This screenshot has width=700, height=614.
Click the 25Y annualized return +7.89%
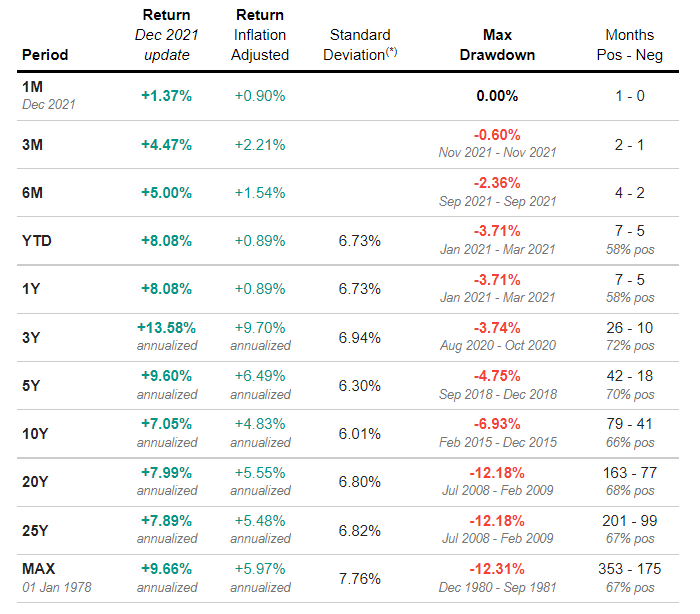click(167, 520)
